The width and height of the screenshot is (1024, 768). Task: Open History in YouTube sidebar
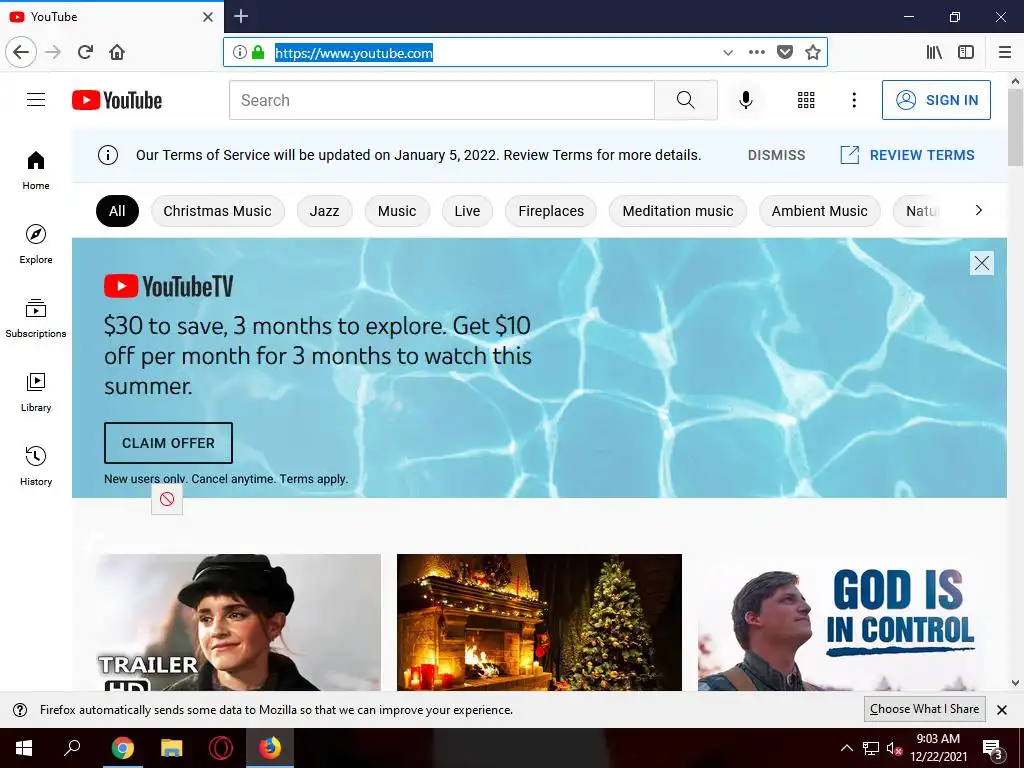[x=36, y=466]
